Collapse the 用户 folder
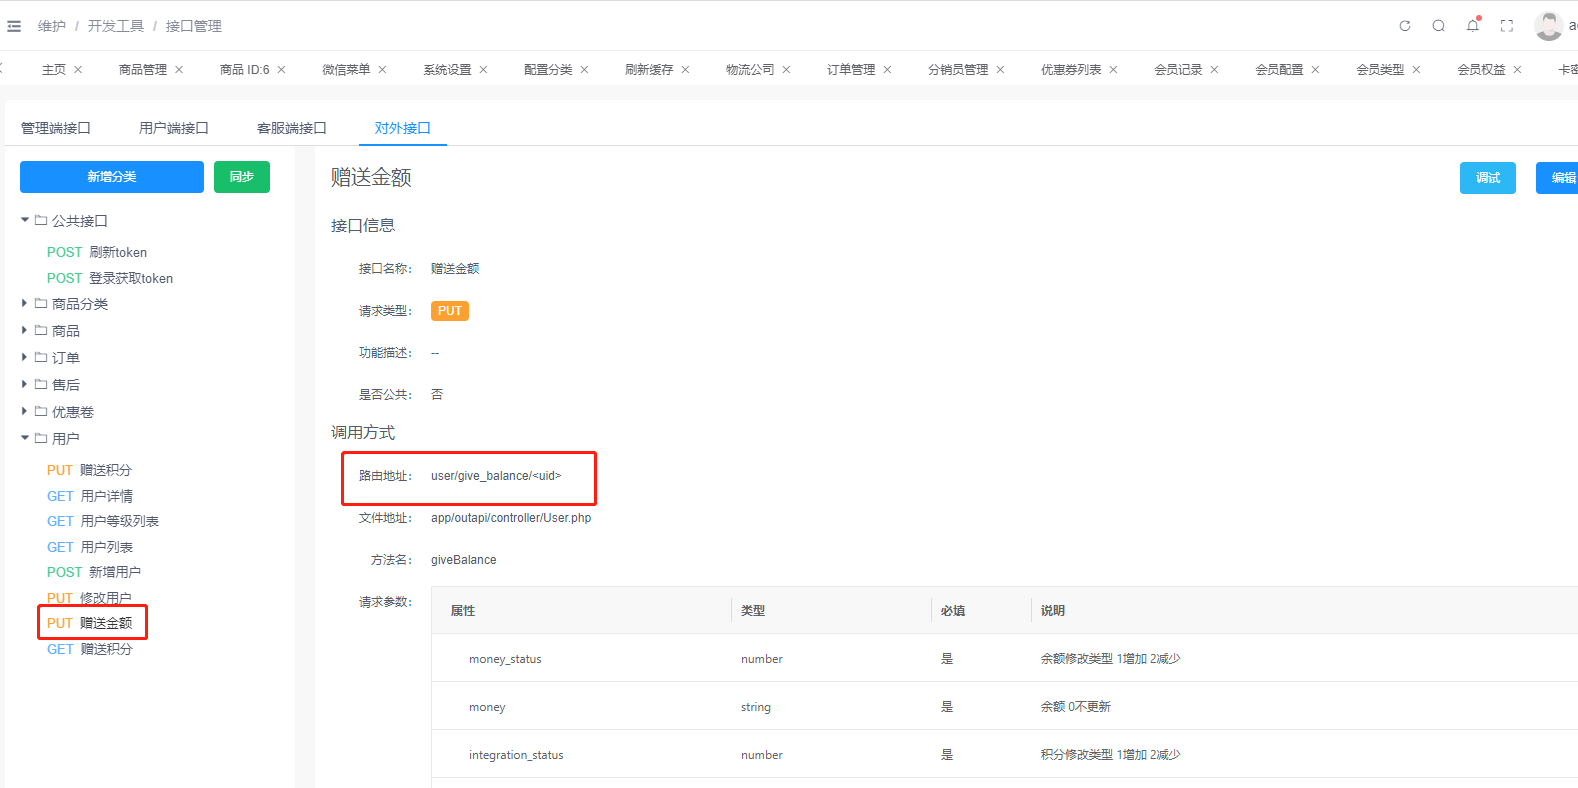The image size is (1578, 788). [x=25, y=438]
